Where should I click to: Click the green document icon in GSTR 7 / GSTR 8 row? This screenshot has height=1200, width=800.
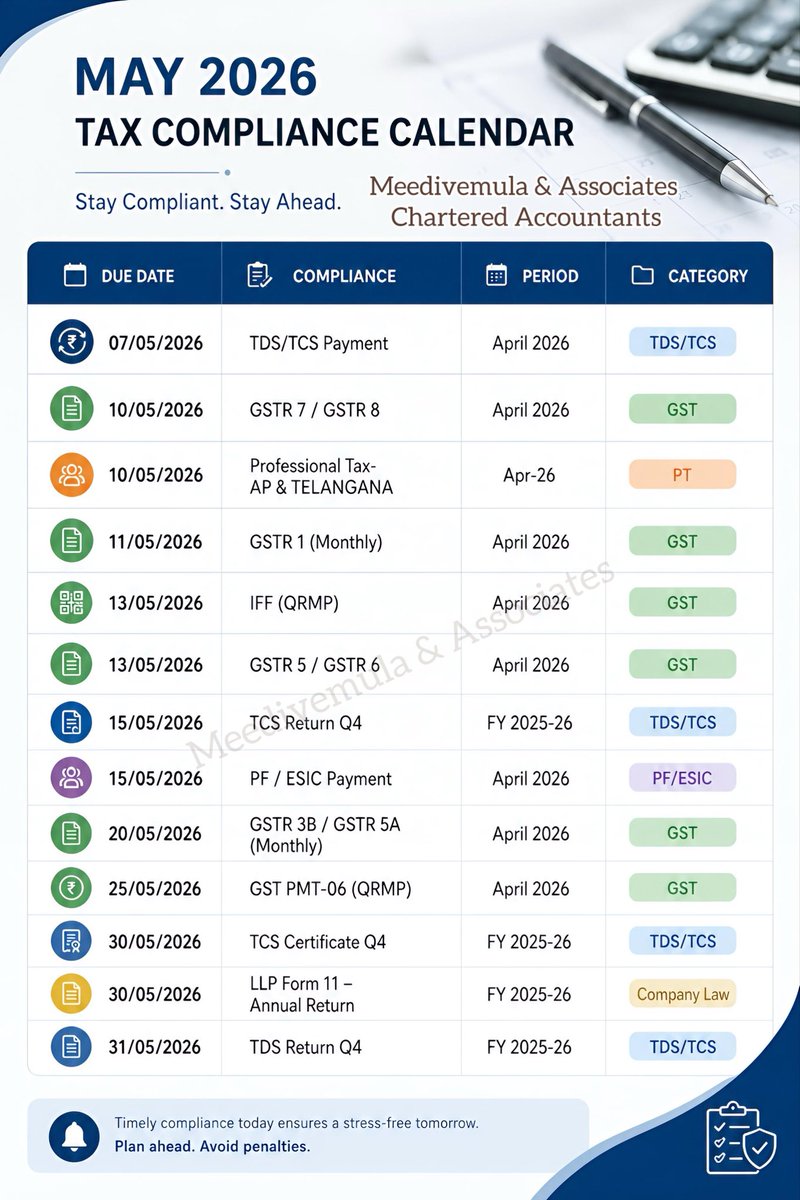click(x=71, y=409)
